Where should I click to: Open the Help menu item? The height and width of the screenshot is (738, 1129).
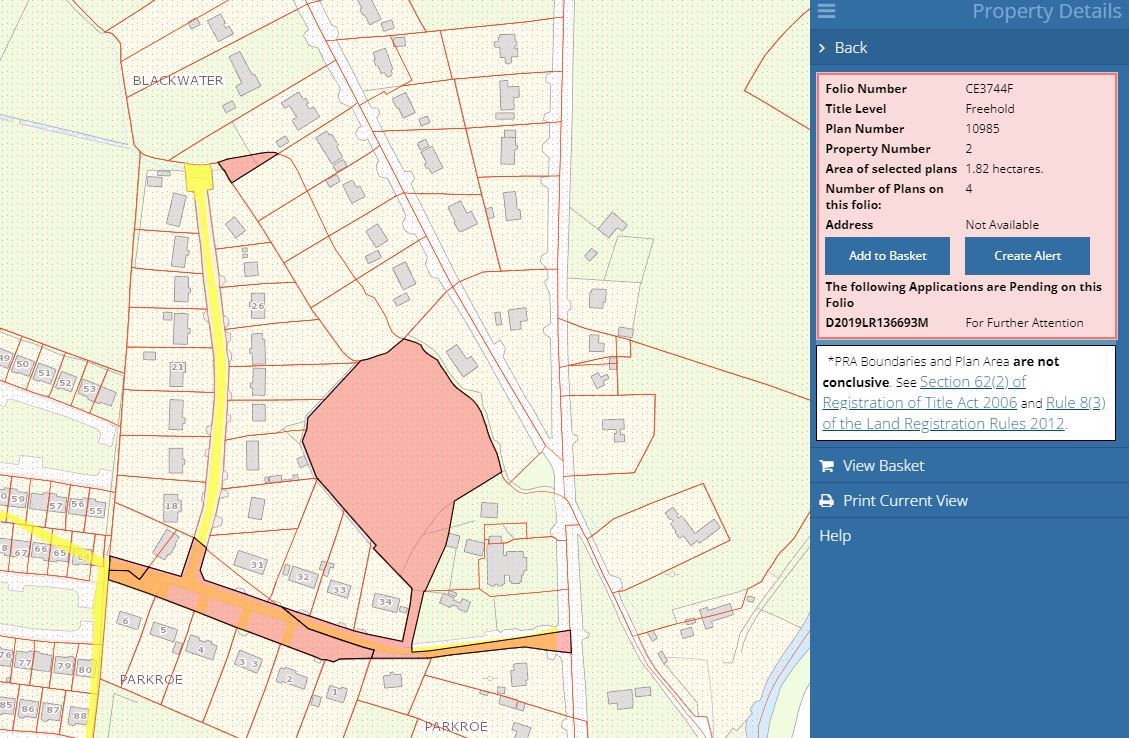click(835, 536)
